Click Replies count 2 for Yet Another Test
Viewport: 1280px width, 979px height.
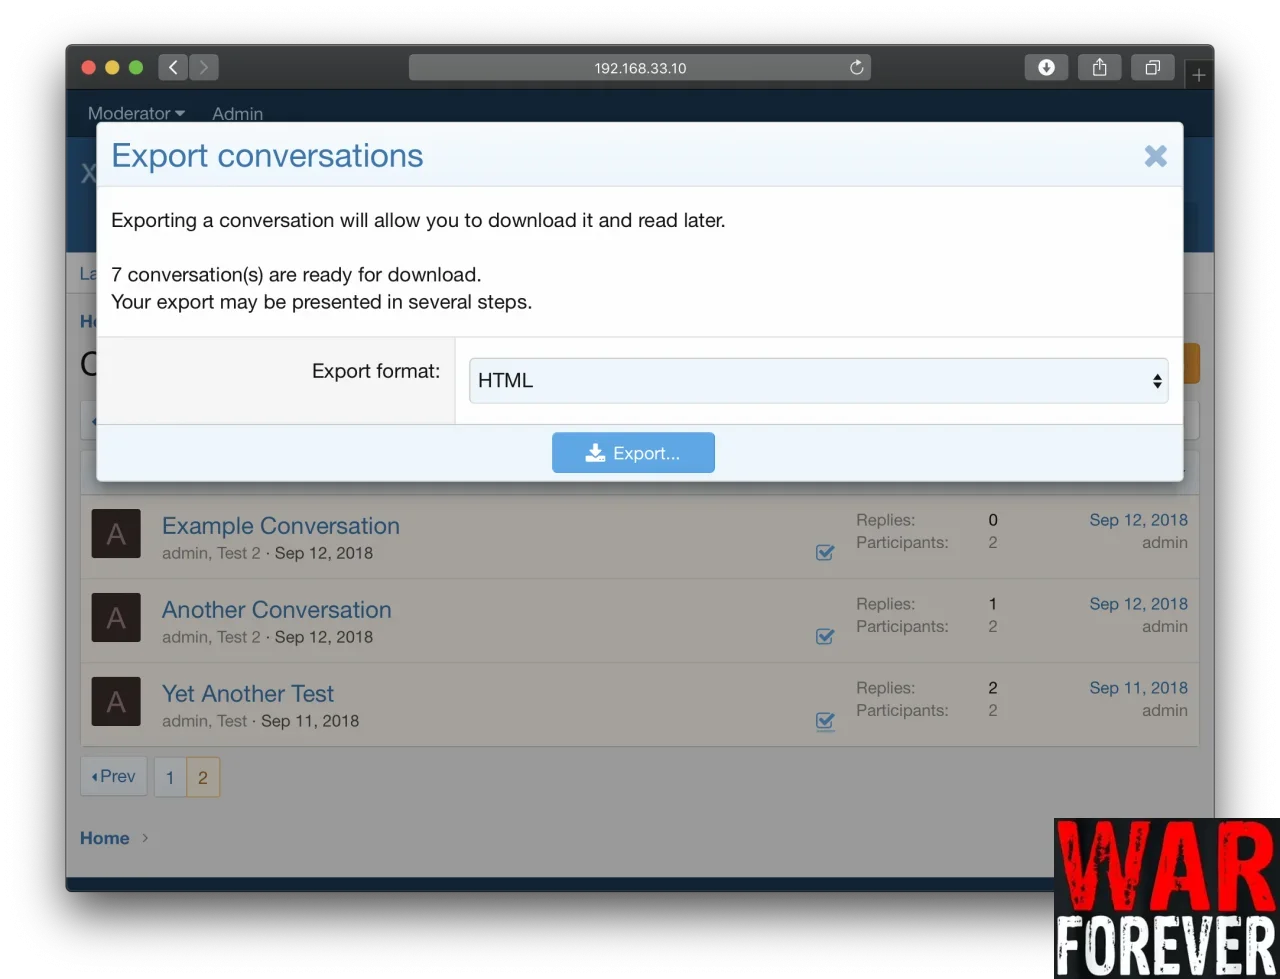993,688
